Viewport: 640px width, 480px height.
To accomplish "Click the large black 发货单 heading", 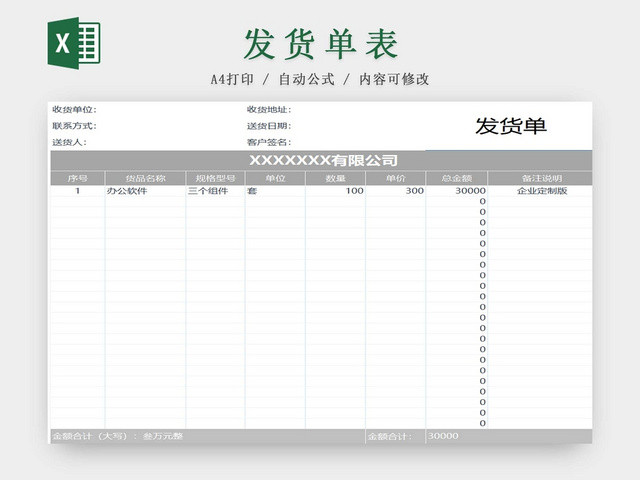I will [511, 126].
